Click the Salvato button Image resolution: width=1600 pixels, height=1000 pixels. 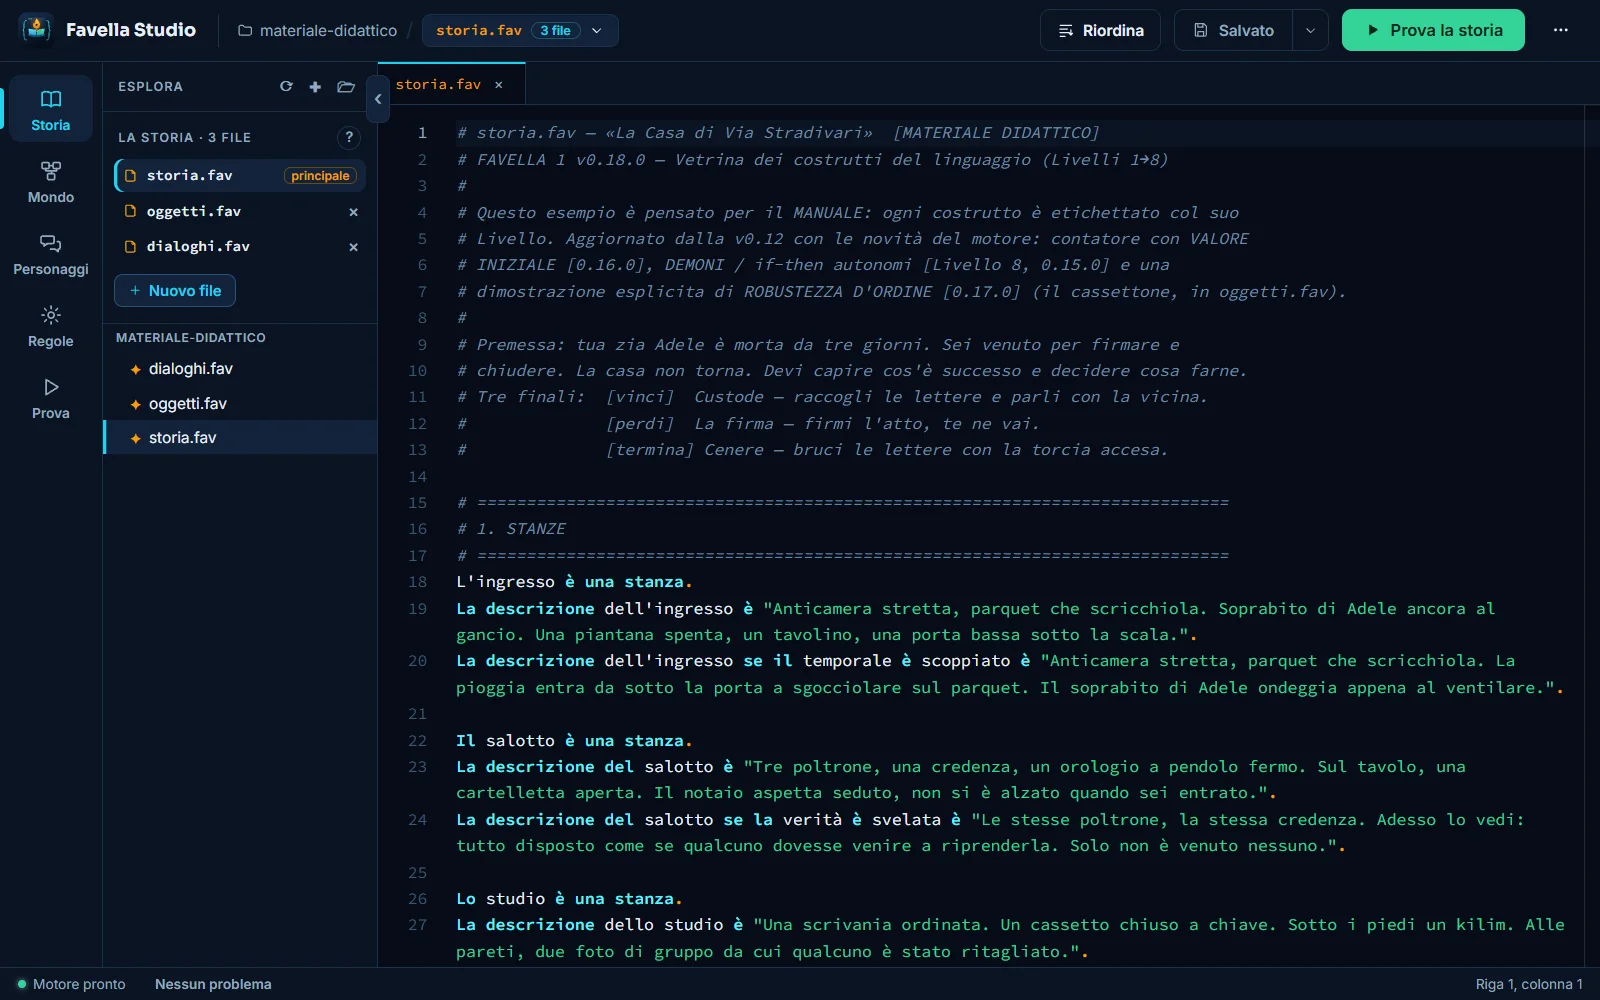pyautogui.click(x=1233, y=30)
